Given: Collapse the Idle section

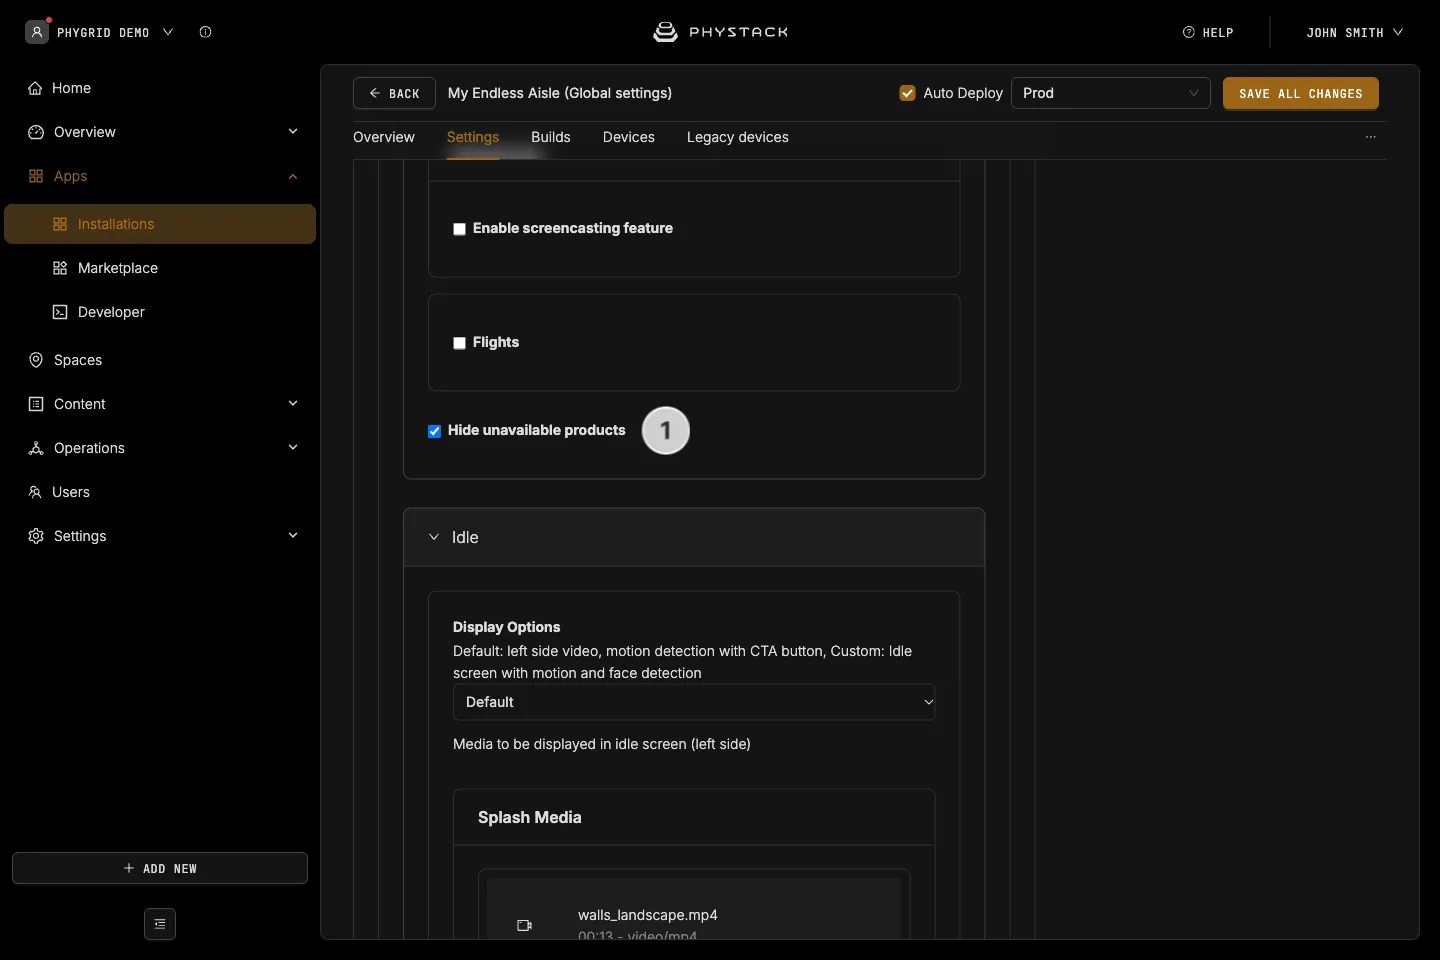Looking at the screenshot, I should 694,537.
